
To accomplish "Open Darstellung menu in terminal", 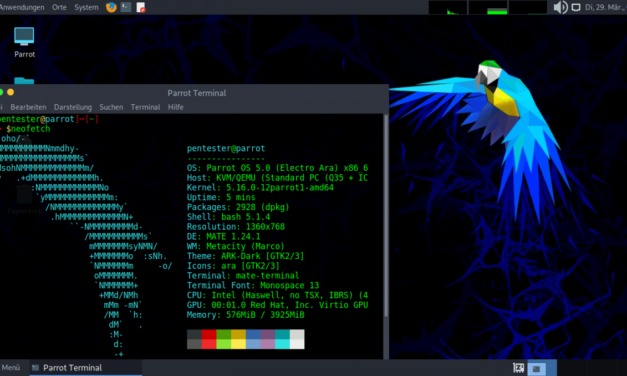I will [73, 107].
